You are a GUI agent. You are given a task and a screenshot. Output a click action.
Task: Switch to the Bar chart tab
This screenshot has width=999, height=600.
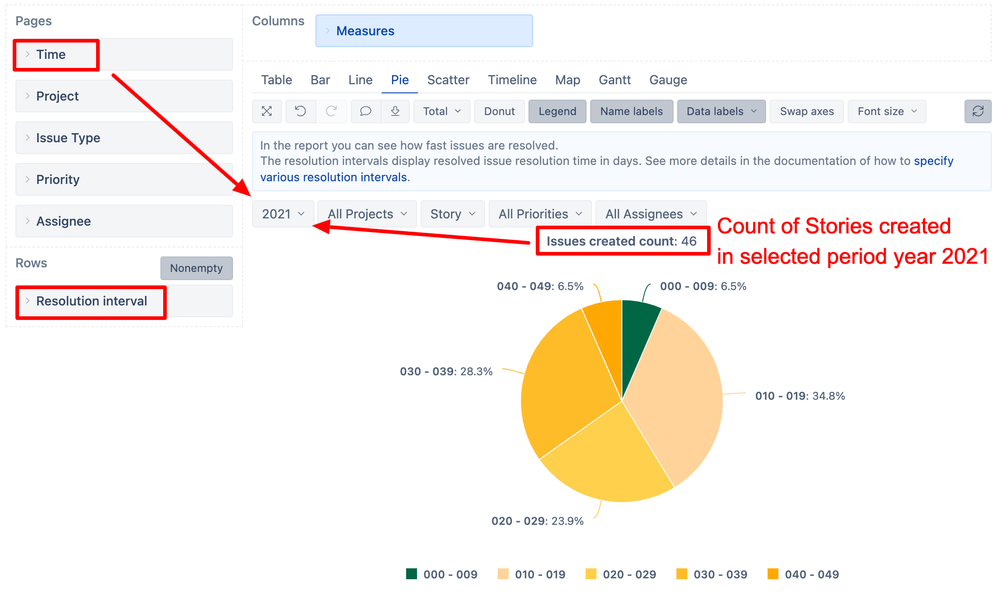click(x=320, y=80)
